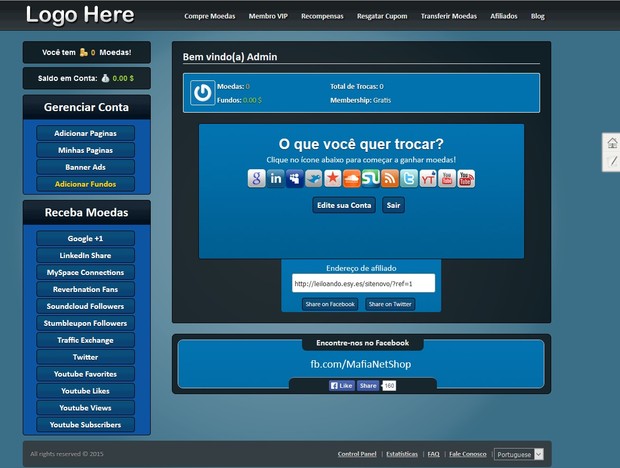Click the FAQ footer link
The width and height of the screenshot is (620, 468).
433,454
